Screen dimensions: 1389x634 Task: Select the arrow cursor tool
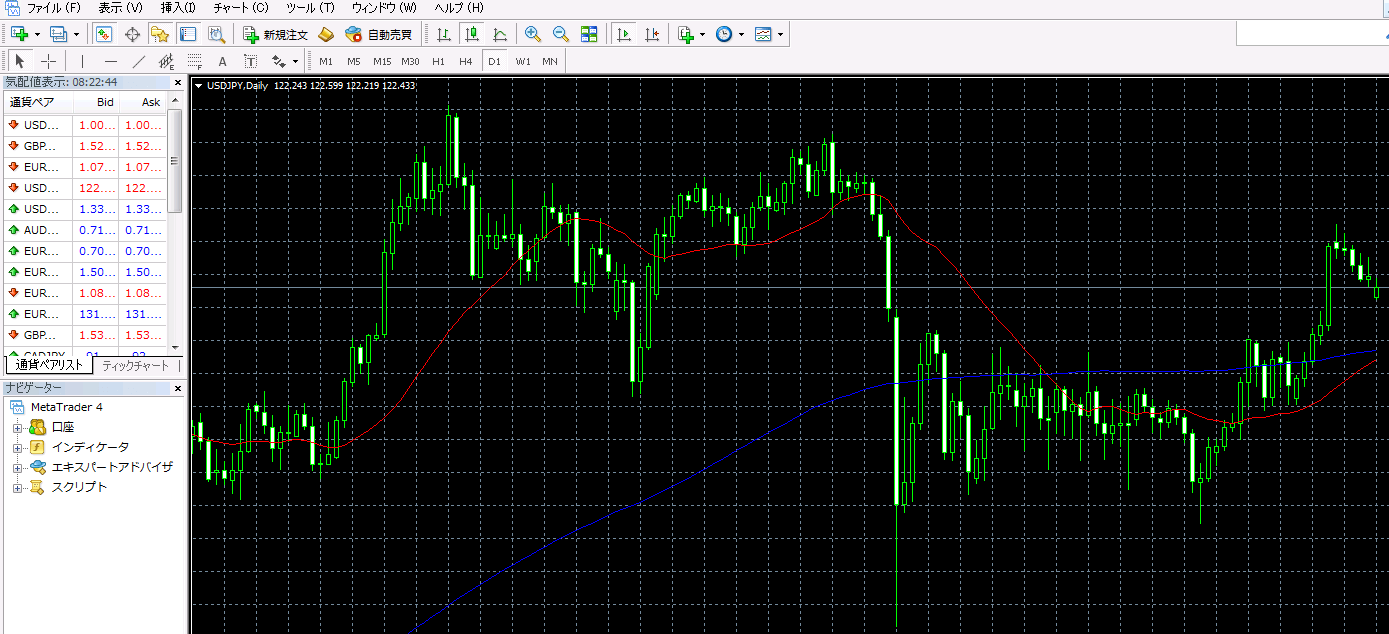point(19,61)
